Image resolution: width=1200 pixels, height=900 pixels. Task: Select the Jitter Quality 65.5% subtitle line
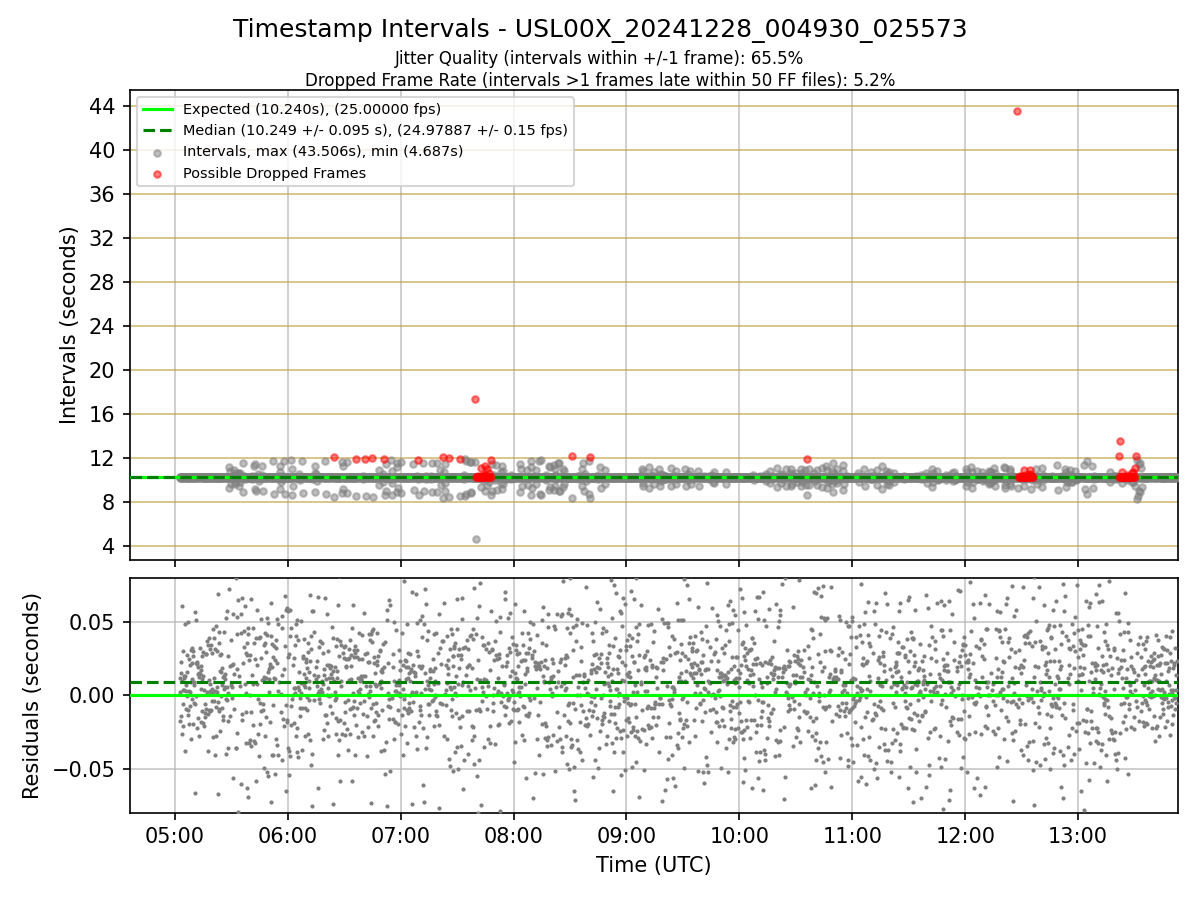point(599,58)
